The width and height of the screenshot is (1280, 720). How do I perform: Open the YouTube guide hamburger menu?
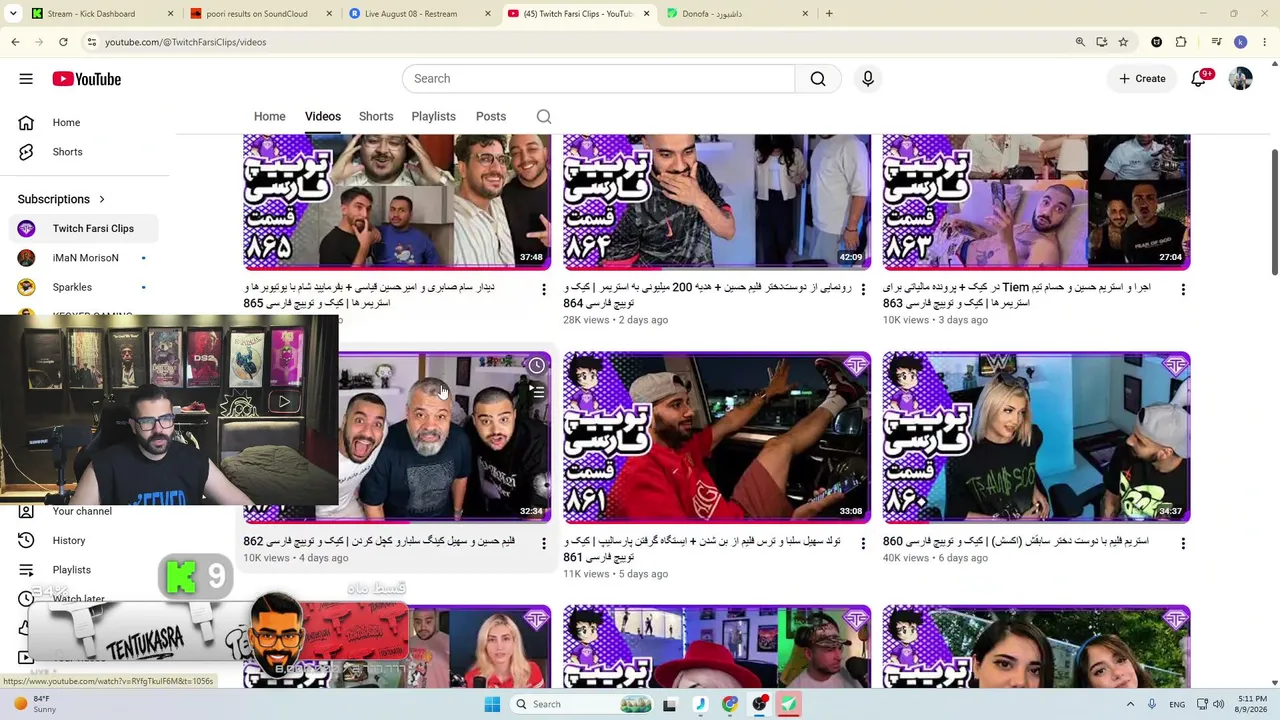click(26, 79)
